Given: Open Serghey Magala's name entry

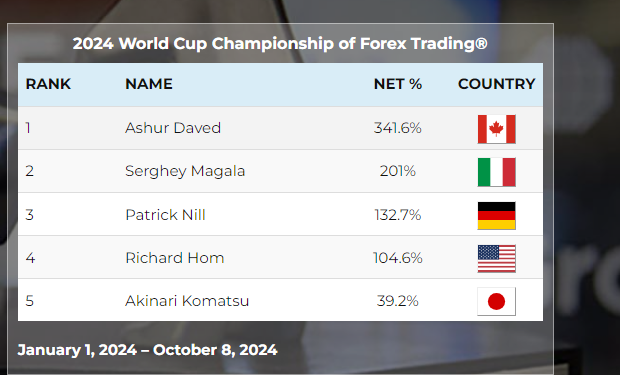Looking at the screenshot, I should point(185,171).
